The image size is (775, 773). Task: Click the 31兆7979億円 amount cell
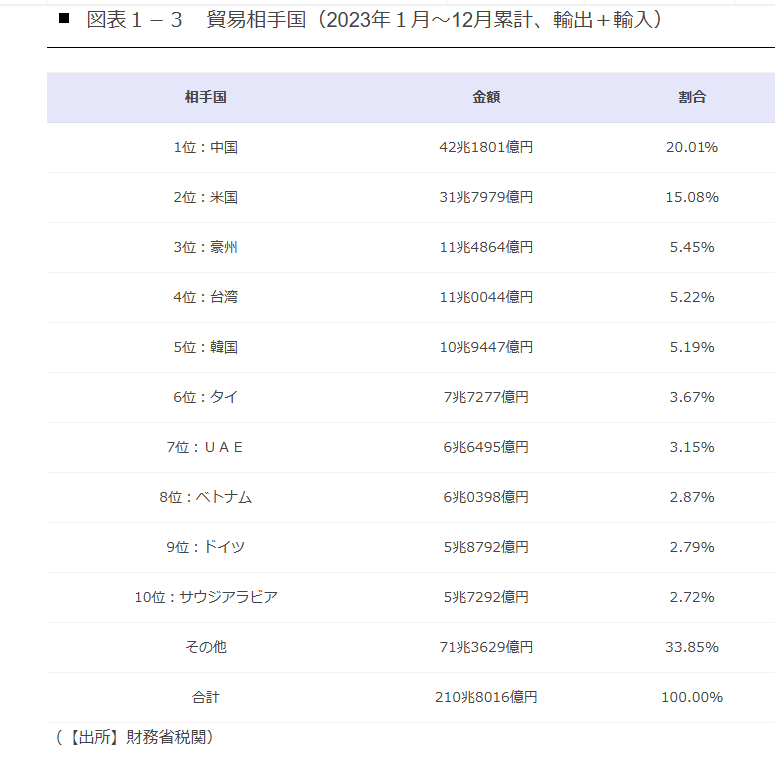pos(486,197)
